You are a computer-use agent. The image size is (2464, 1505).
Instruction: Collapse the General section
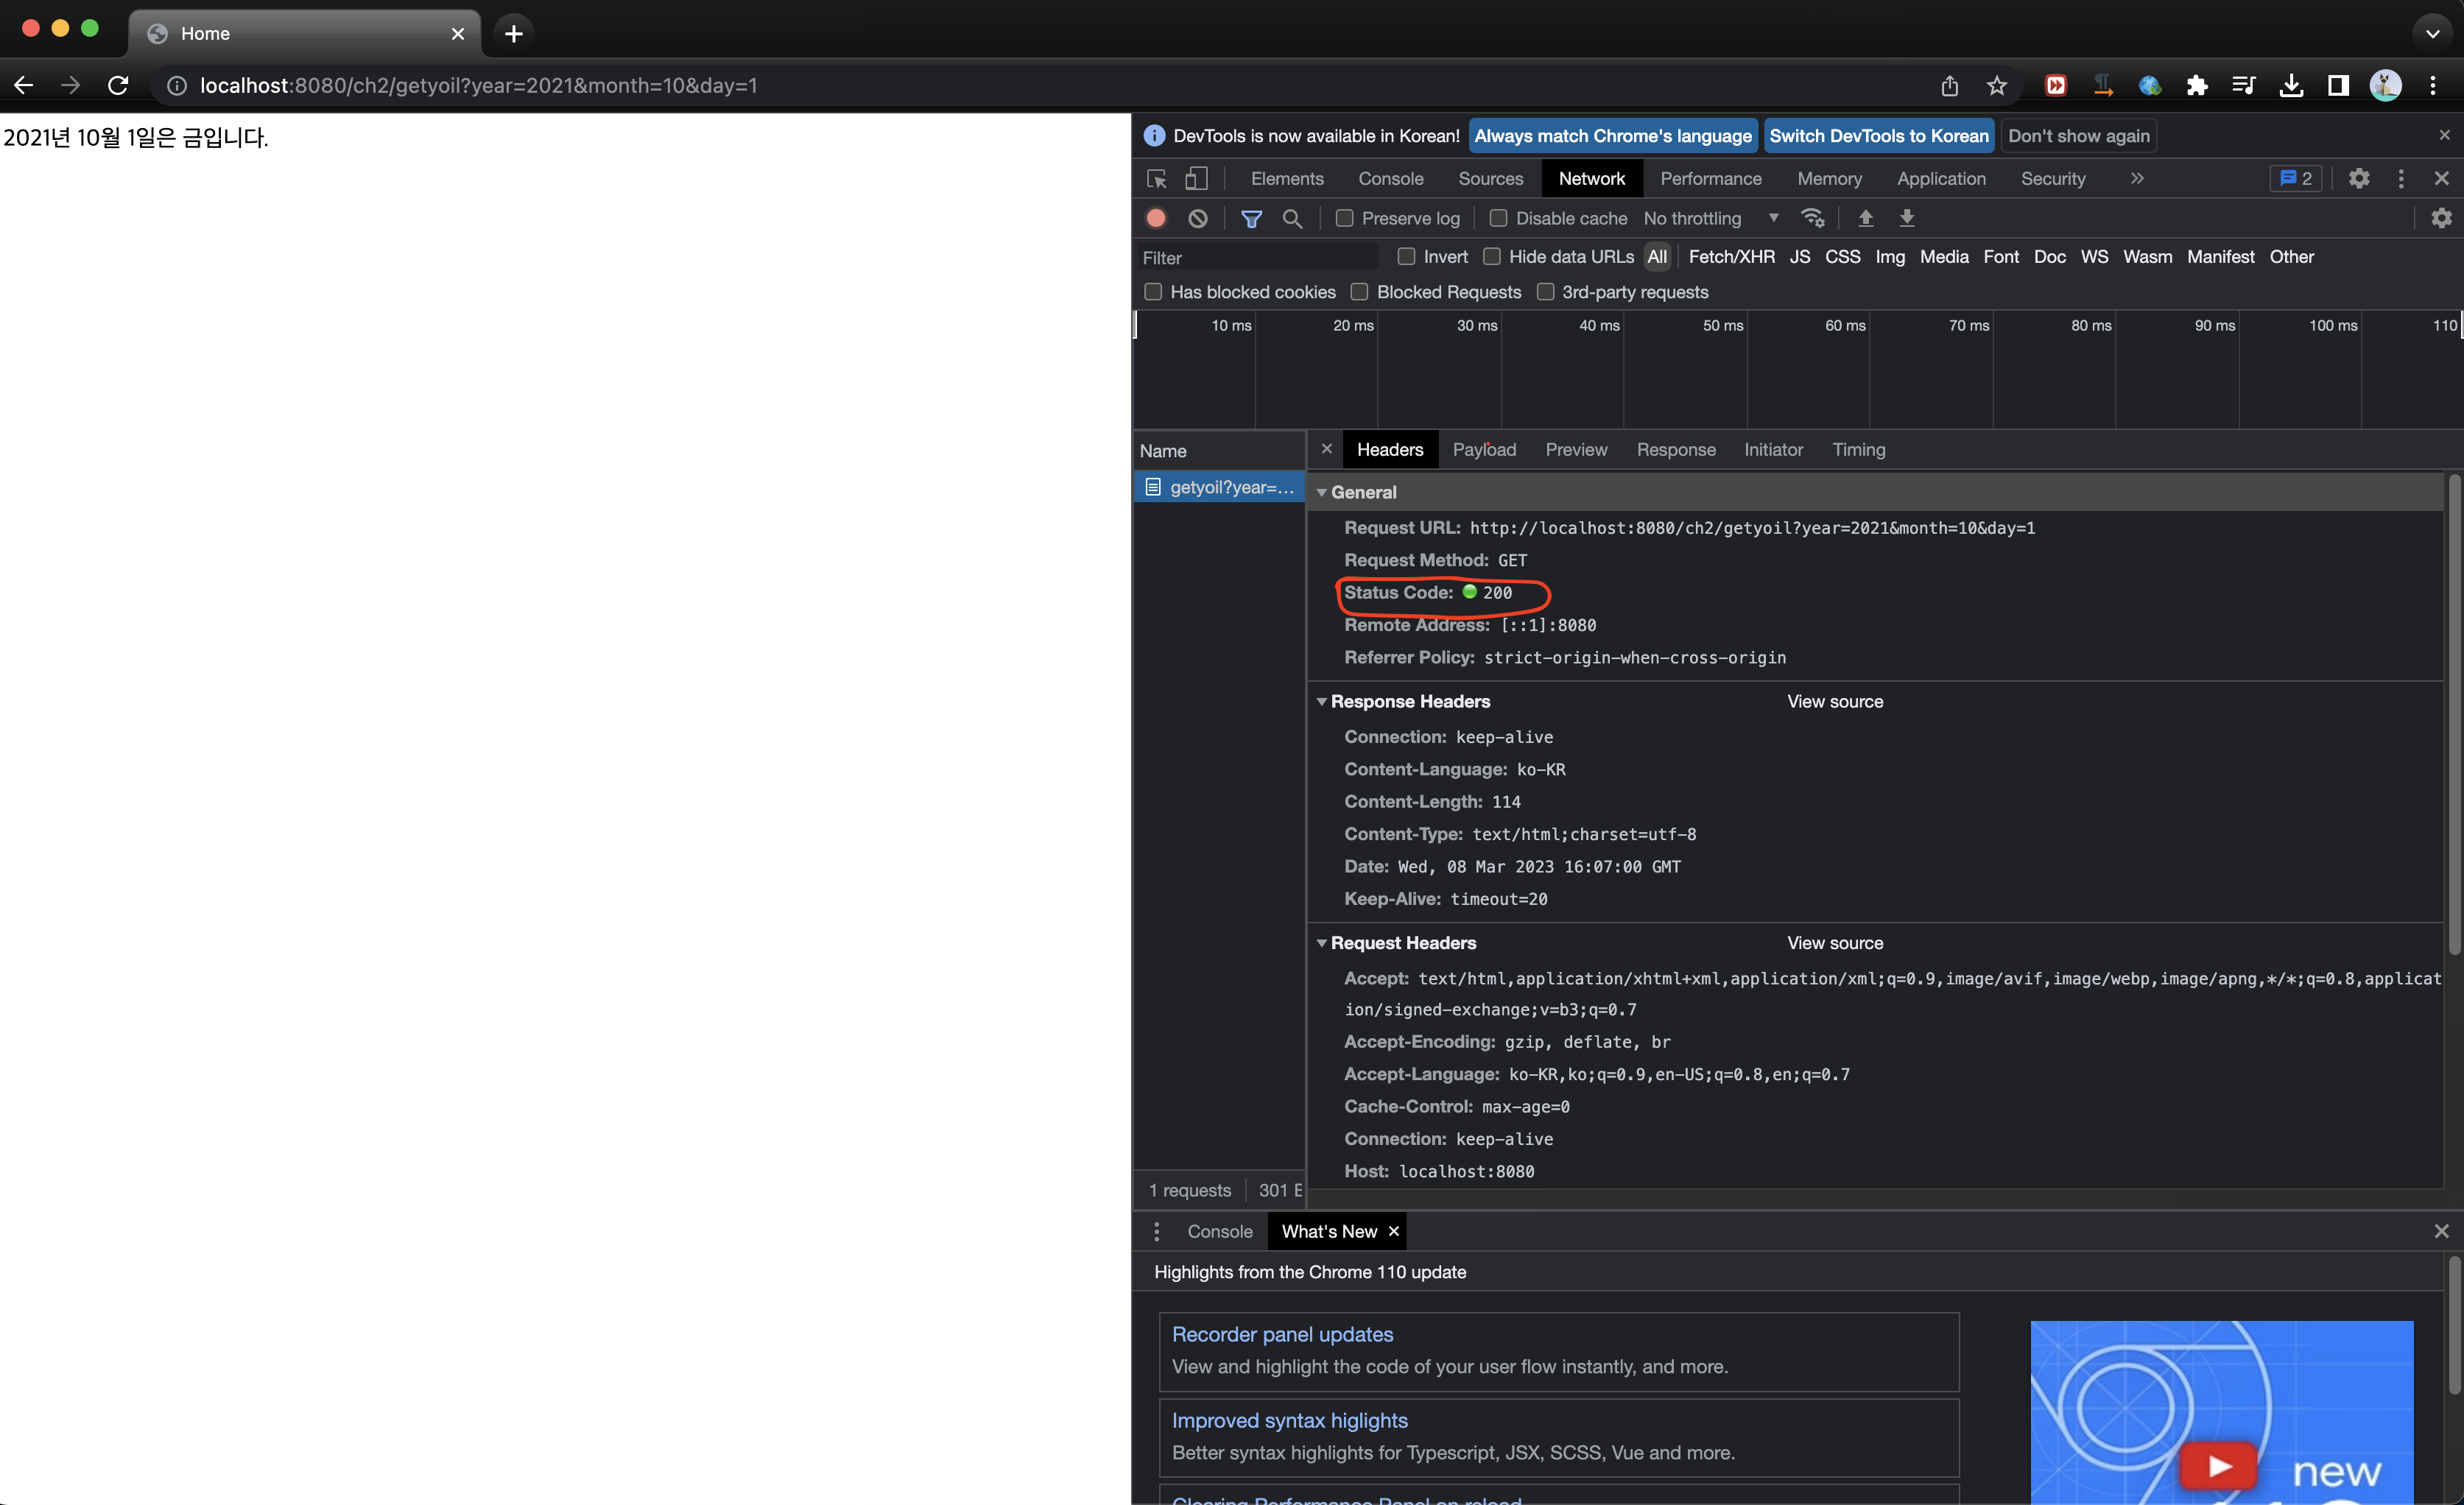click(1322, 493)
